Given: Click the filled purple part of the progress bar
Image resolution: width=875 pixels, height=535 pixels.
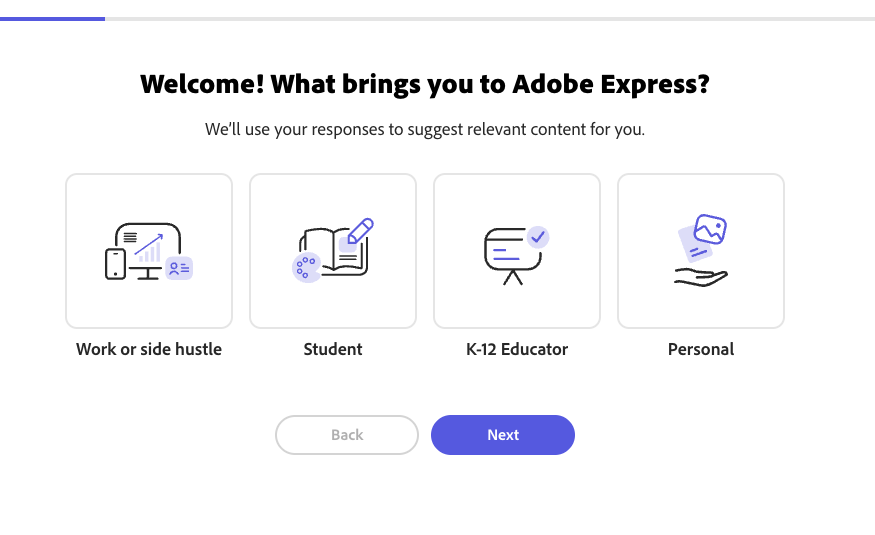Looking at the screenshot, I should click(x=52, y=18).
